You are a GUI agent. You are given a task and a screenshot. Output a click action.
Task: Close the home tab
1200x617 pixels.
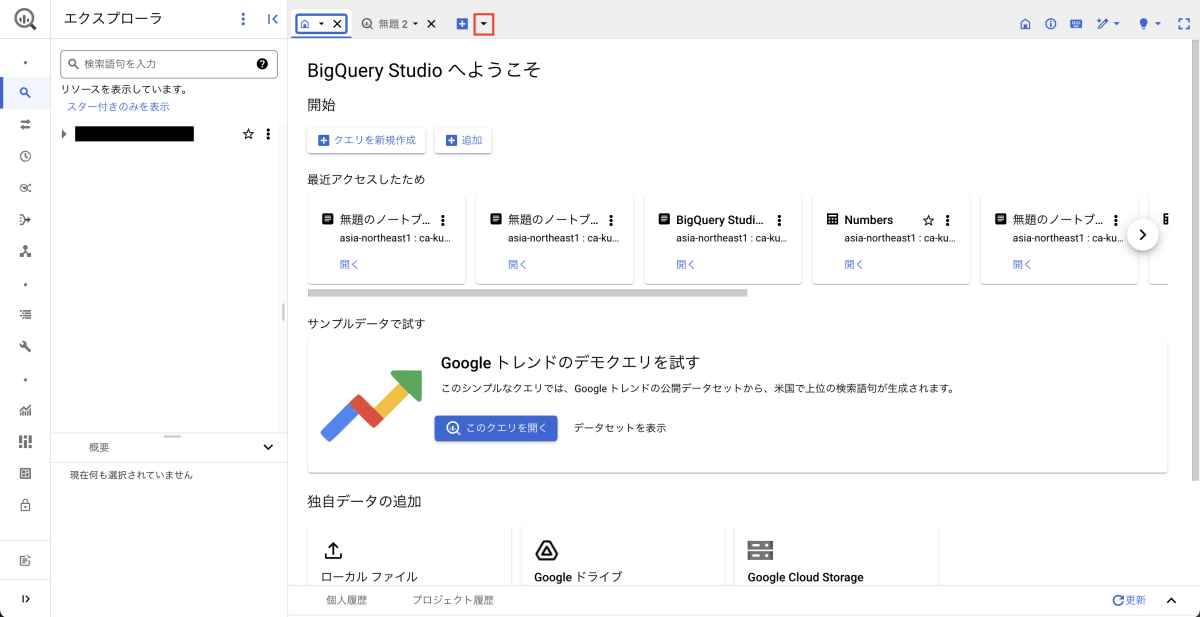[x=337, y=23]
